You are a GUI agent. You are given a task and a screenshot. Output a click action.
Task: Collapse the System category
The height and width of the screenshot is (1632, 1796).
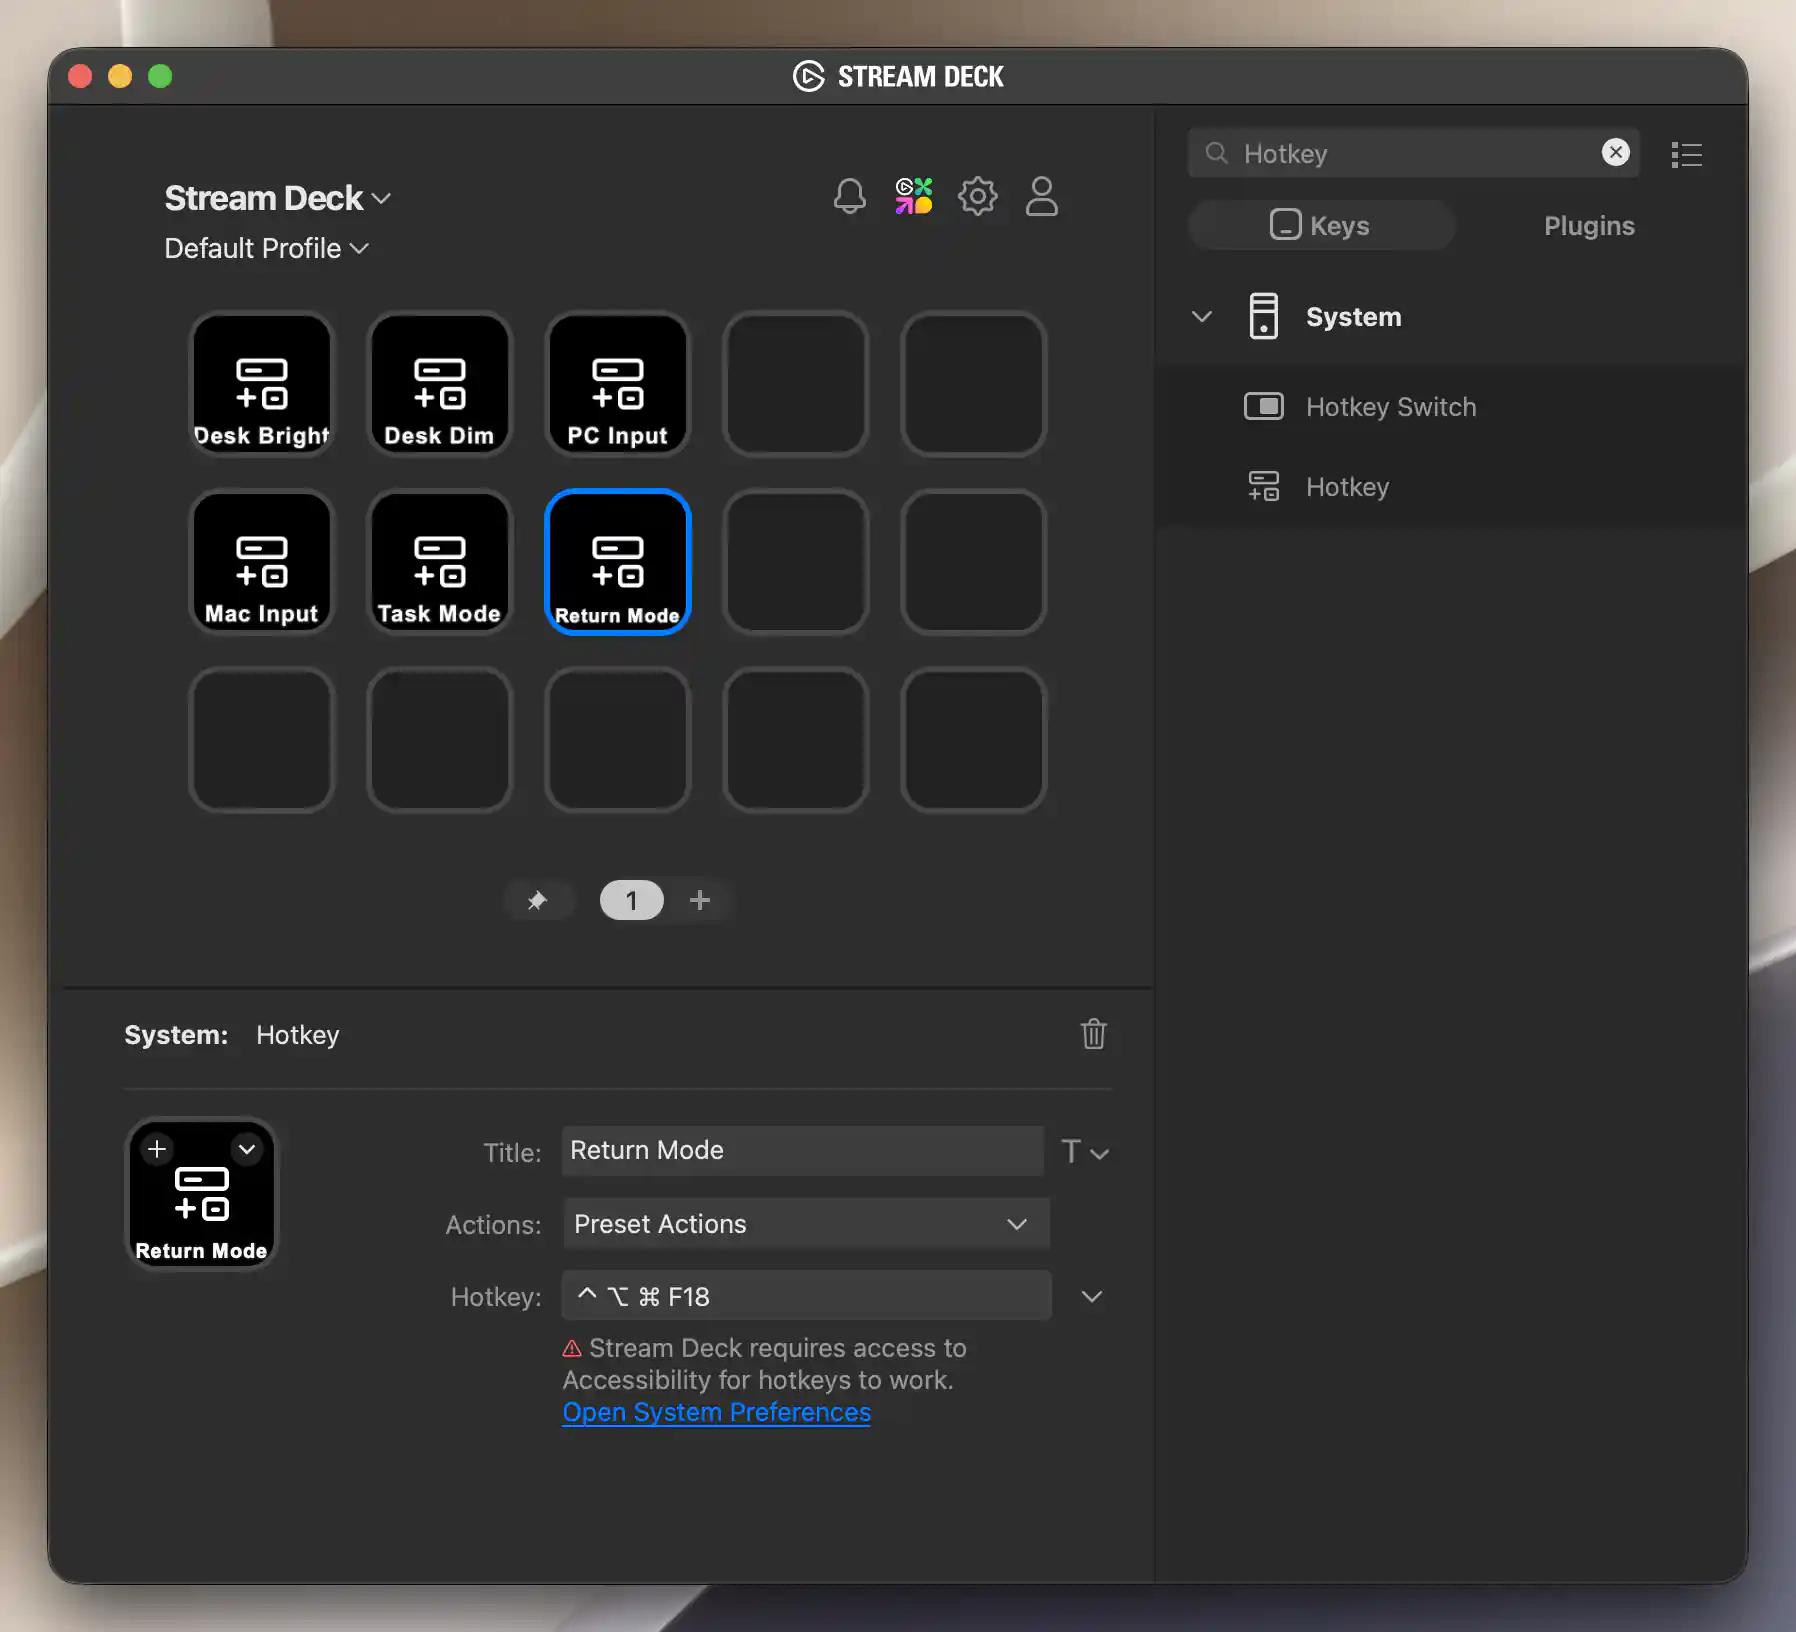tap(1202, 317)
